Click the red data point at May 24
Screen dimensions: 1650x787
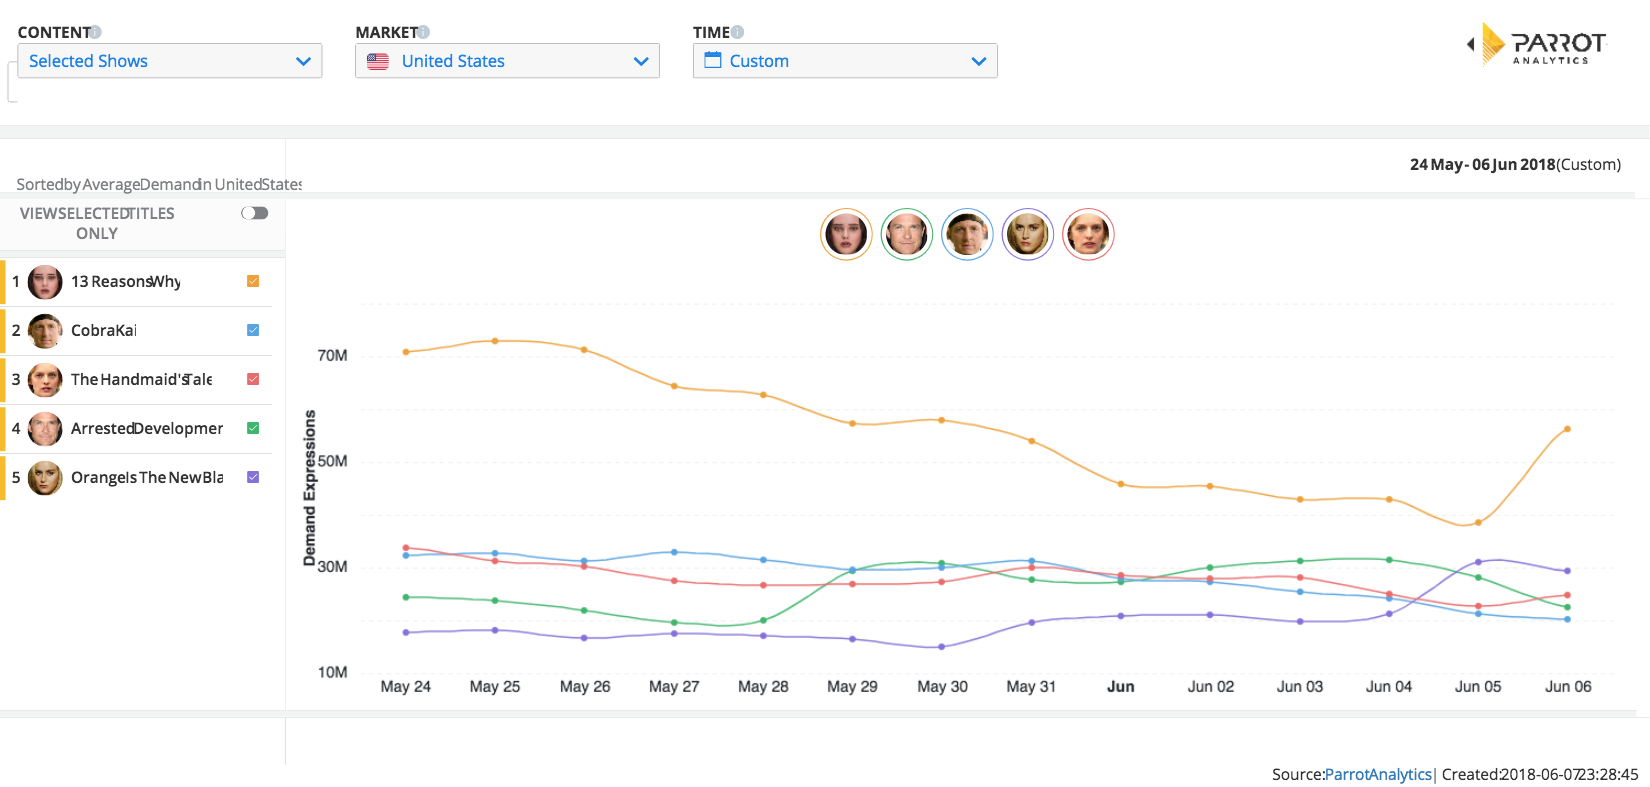[x=405, y=548]
